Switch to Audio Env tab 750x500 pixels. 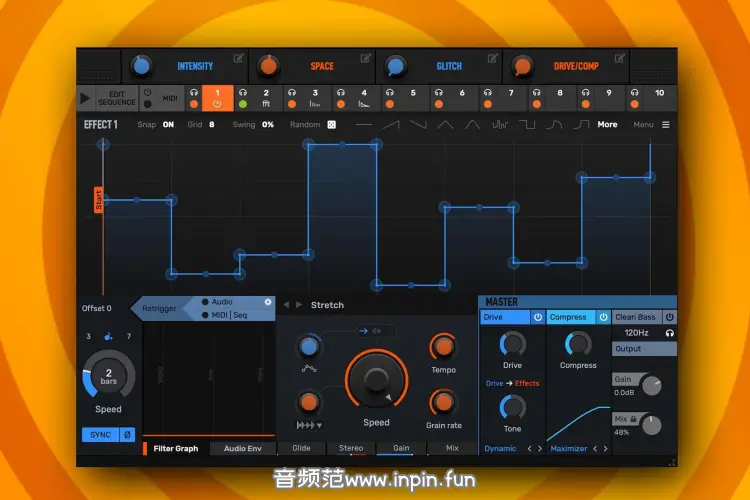coord(243,448)
